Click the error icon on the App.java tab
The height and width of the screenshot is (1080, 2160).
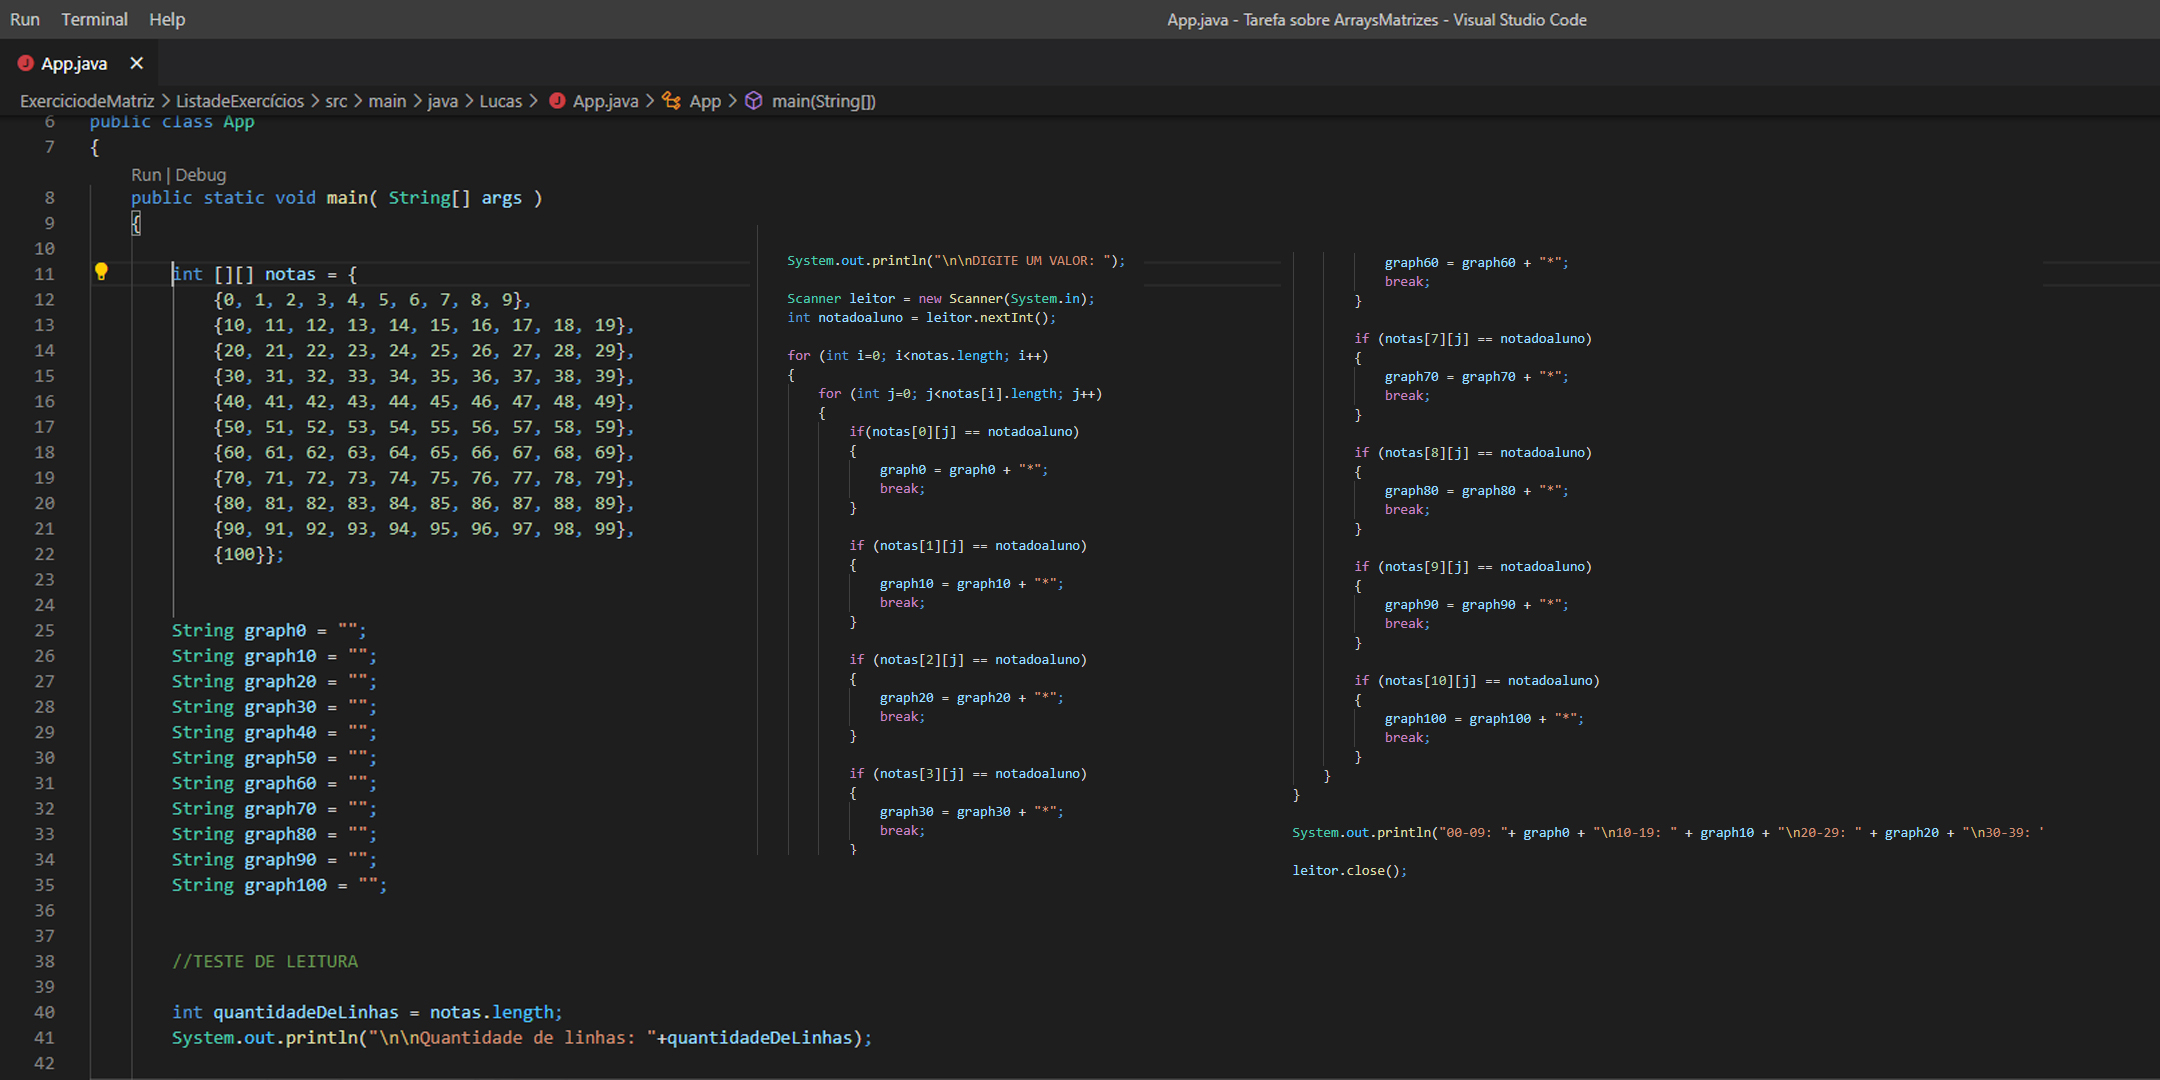[26, 63]
